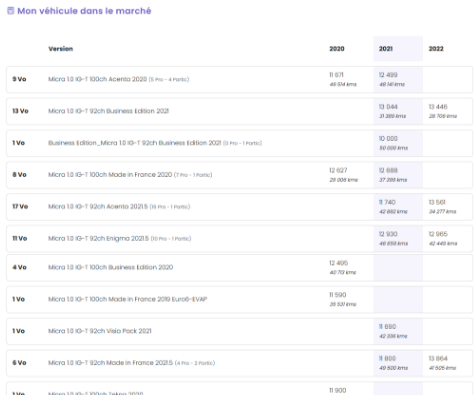Screen dimensions: 476x395
Task: Click the calendar icon beside the section title
Action: click(11, 11)
